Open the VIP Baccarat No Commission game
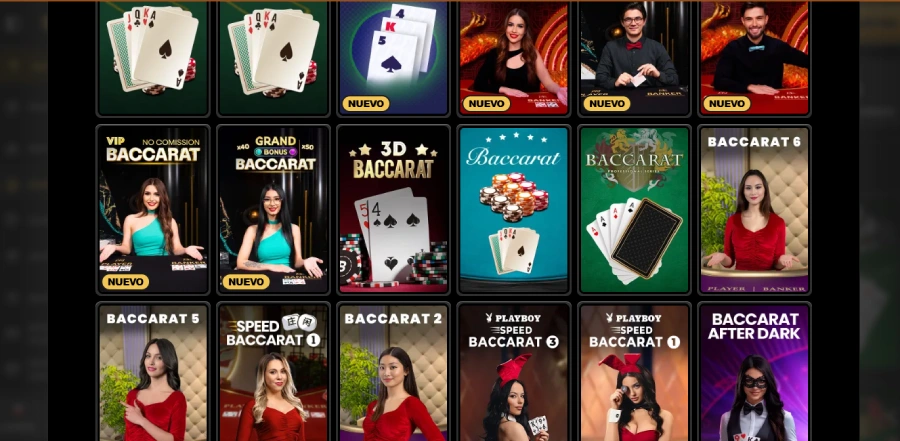Viewport: 900px width, 441px height. coord(153,210)
